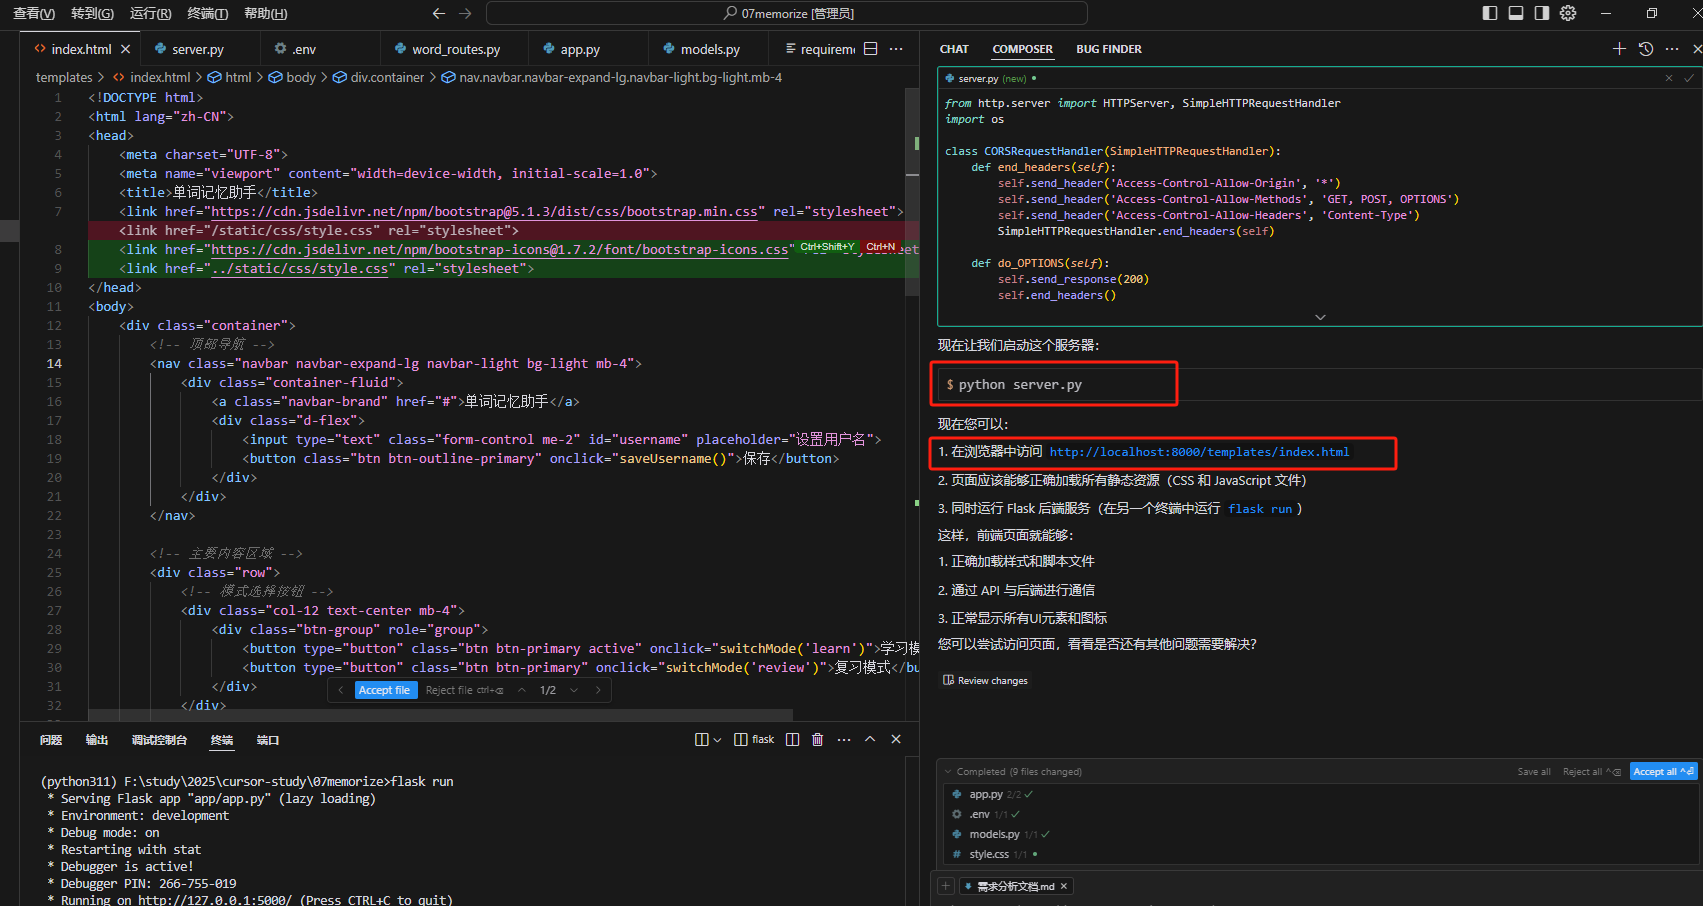Open style.css in the changed files list
1703x906 pixels.
[x=989, y=854]
